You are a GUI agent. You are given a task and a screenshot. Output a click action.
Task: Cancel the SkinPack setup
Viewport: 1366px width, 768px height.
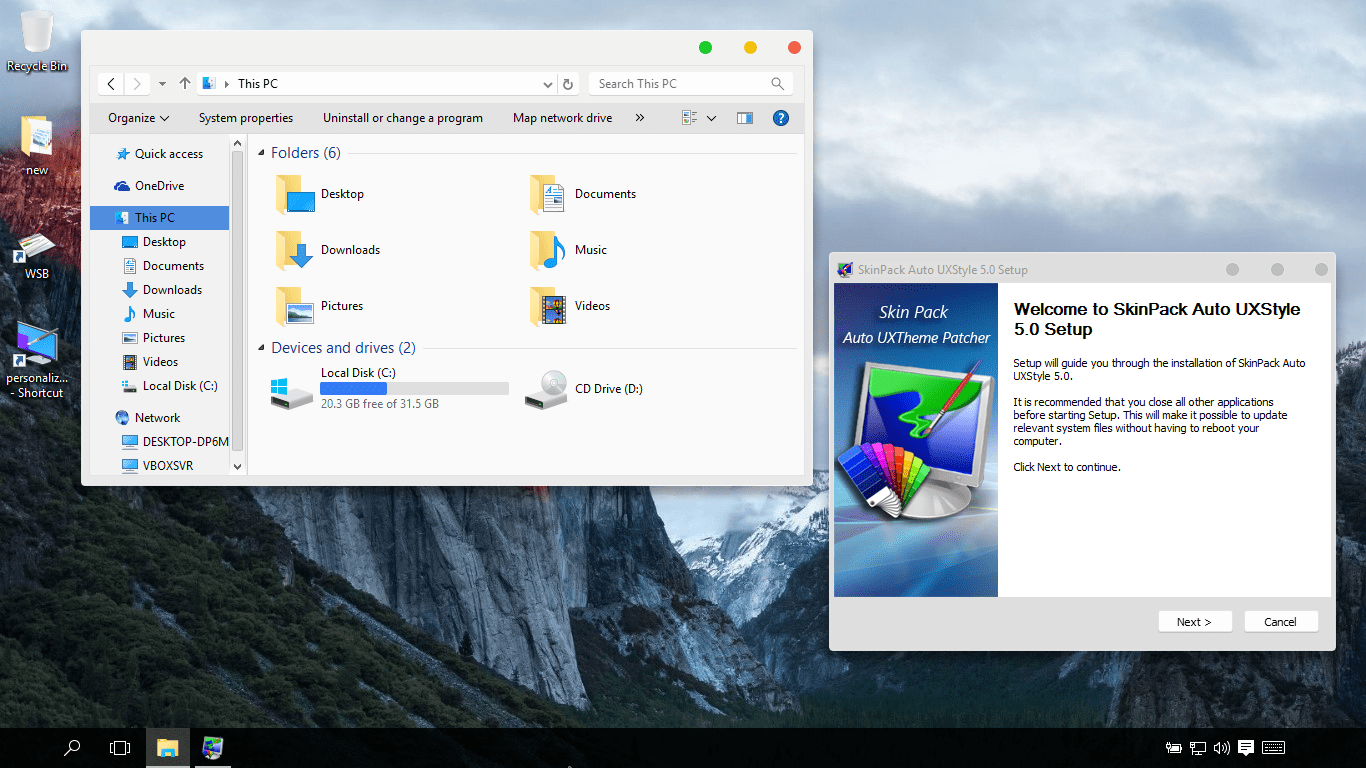coord(1281,622)
